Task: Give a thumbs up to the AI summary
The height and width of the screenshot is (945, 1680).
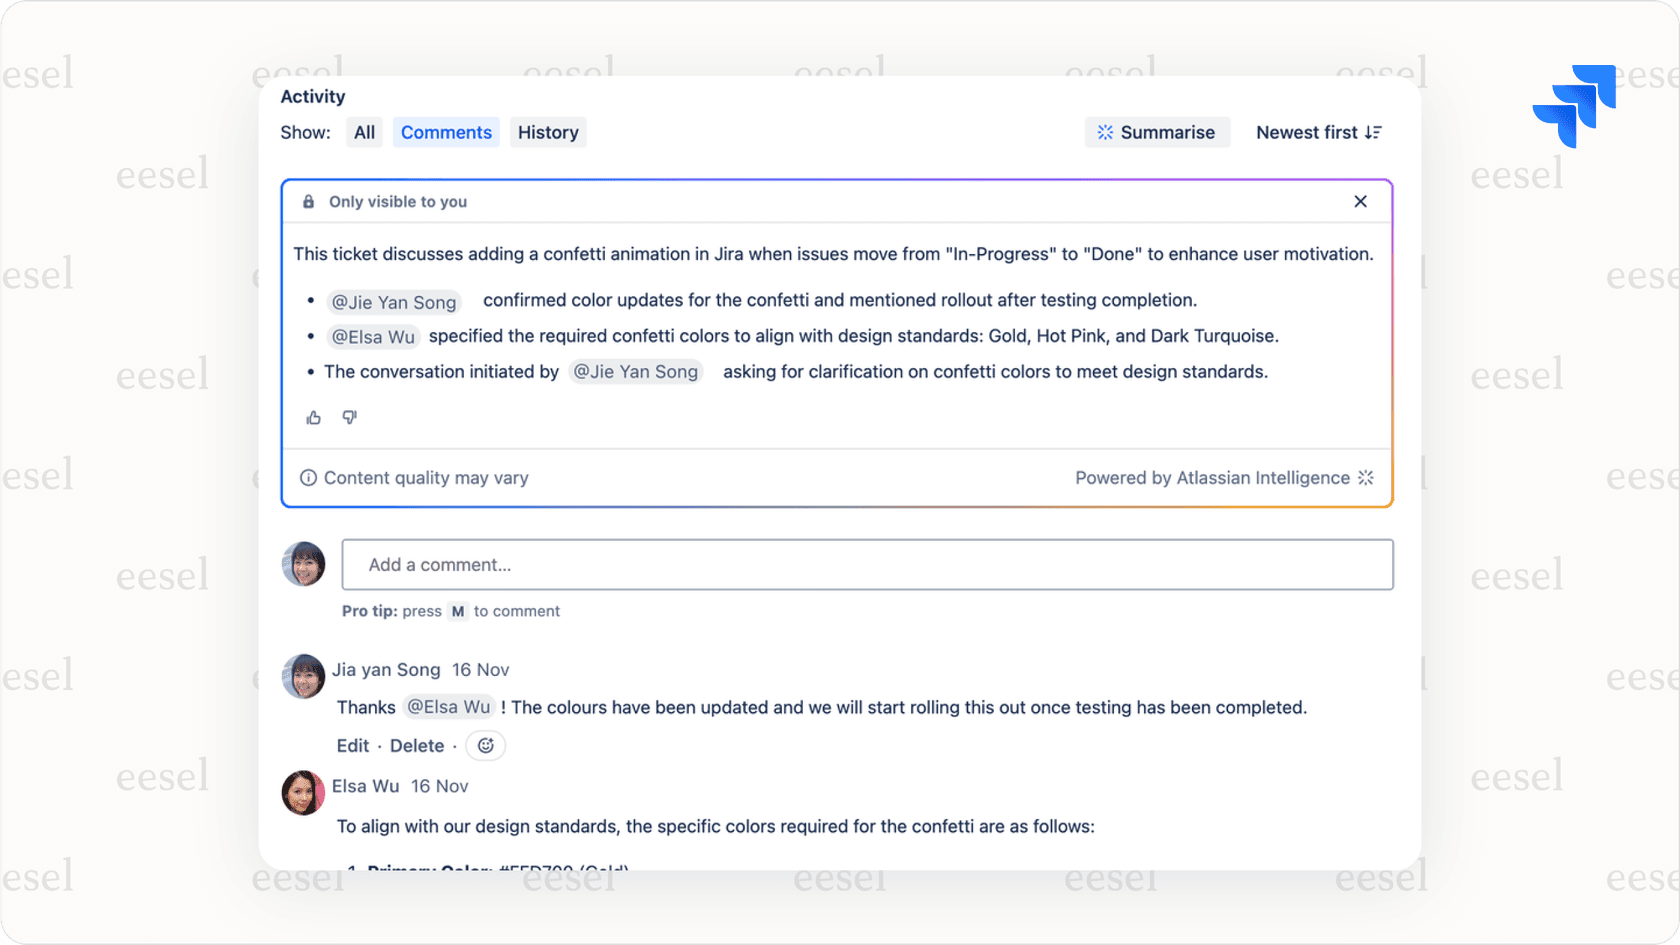Action: click(x=313, y=417)
